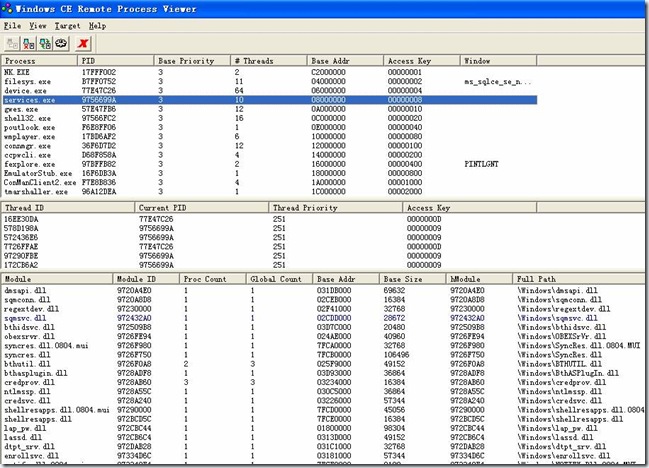
Task: Open the View menu
Action: coord(38,24)
